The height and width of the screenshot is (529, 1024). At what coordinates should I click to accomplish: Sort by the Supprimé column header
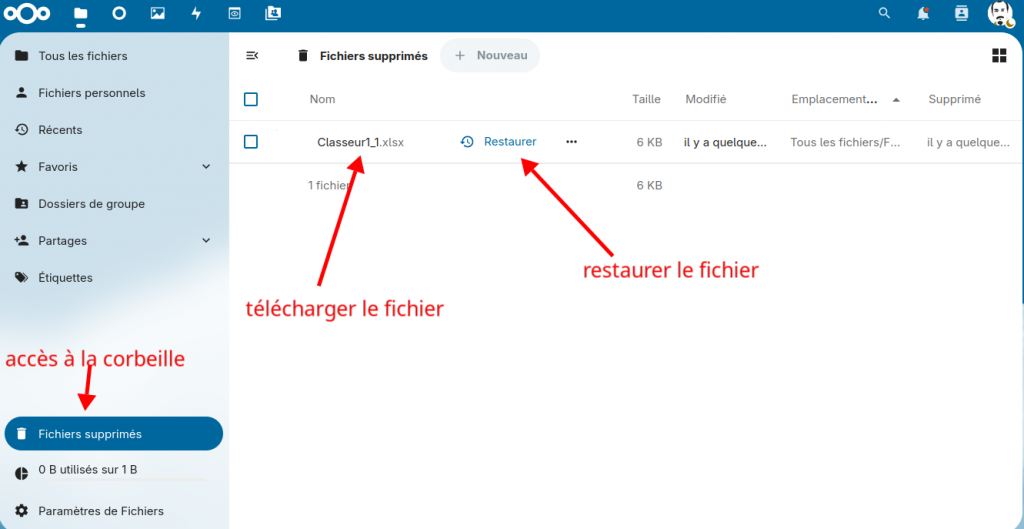[x=955, y=99]
